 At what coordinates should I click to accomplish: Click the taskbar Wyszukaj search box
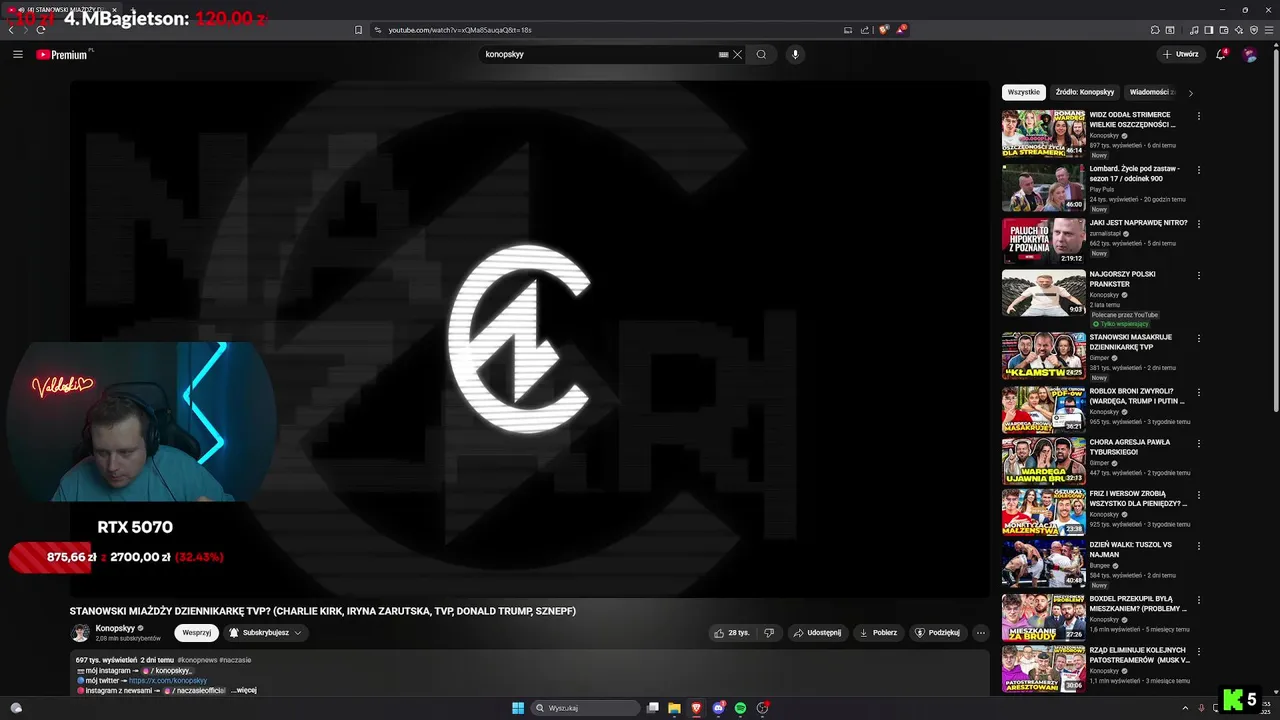[585, 708]
